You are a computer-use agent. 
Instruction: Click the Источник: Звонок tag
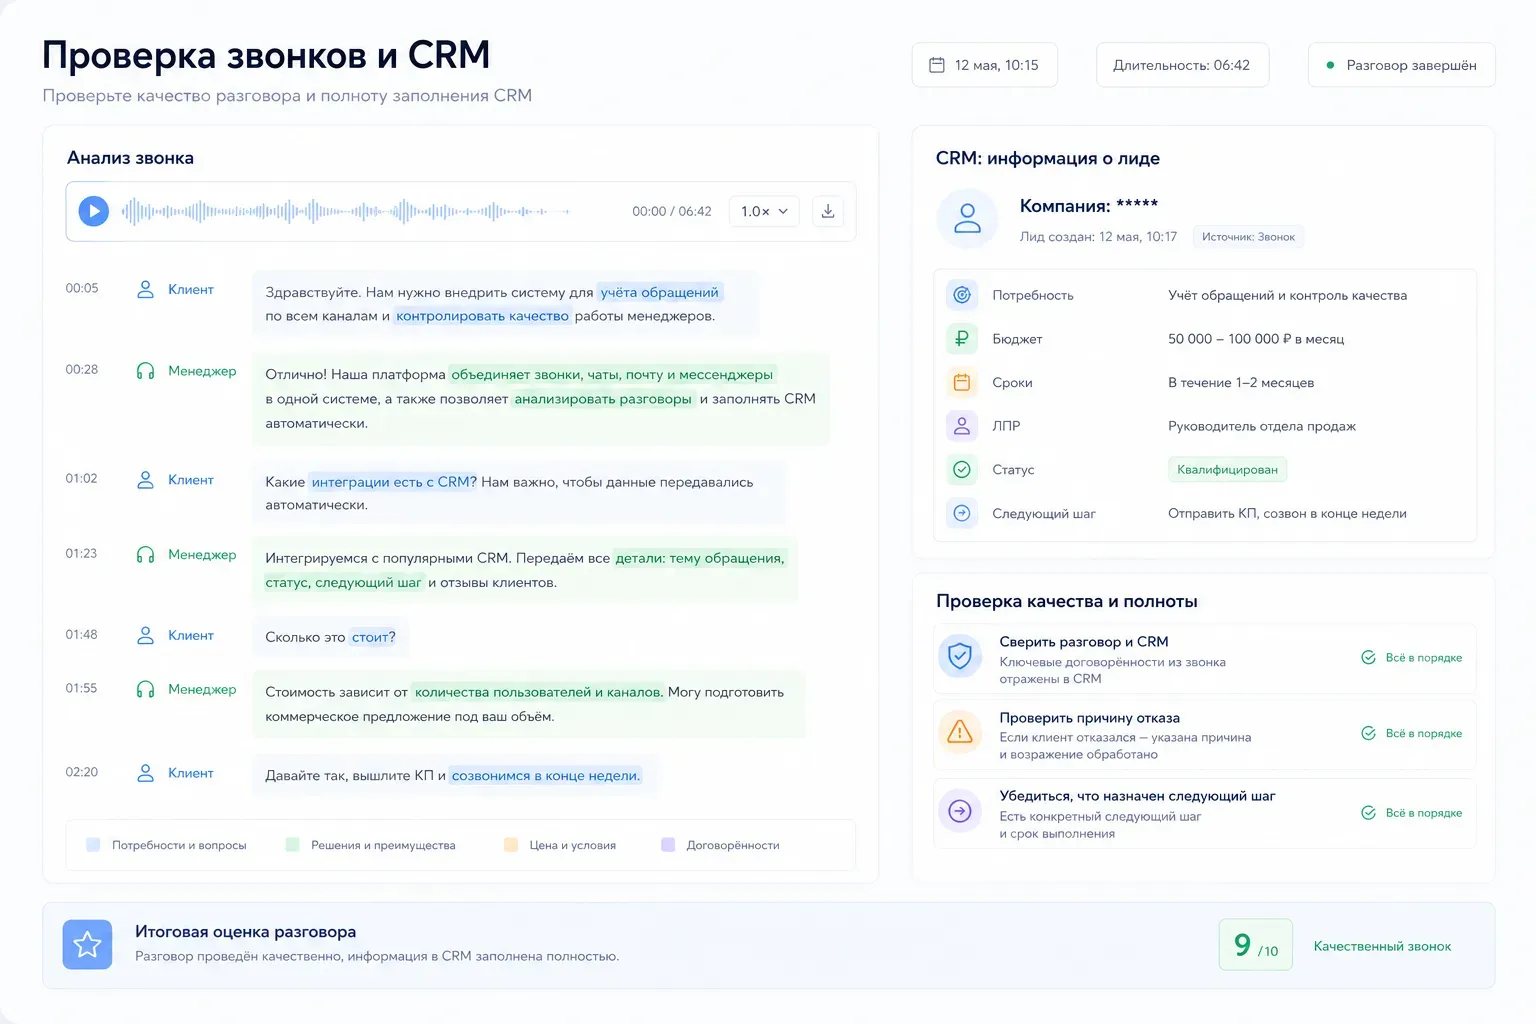coord(1248,237)
